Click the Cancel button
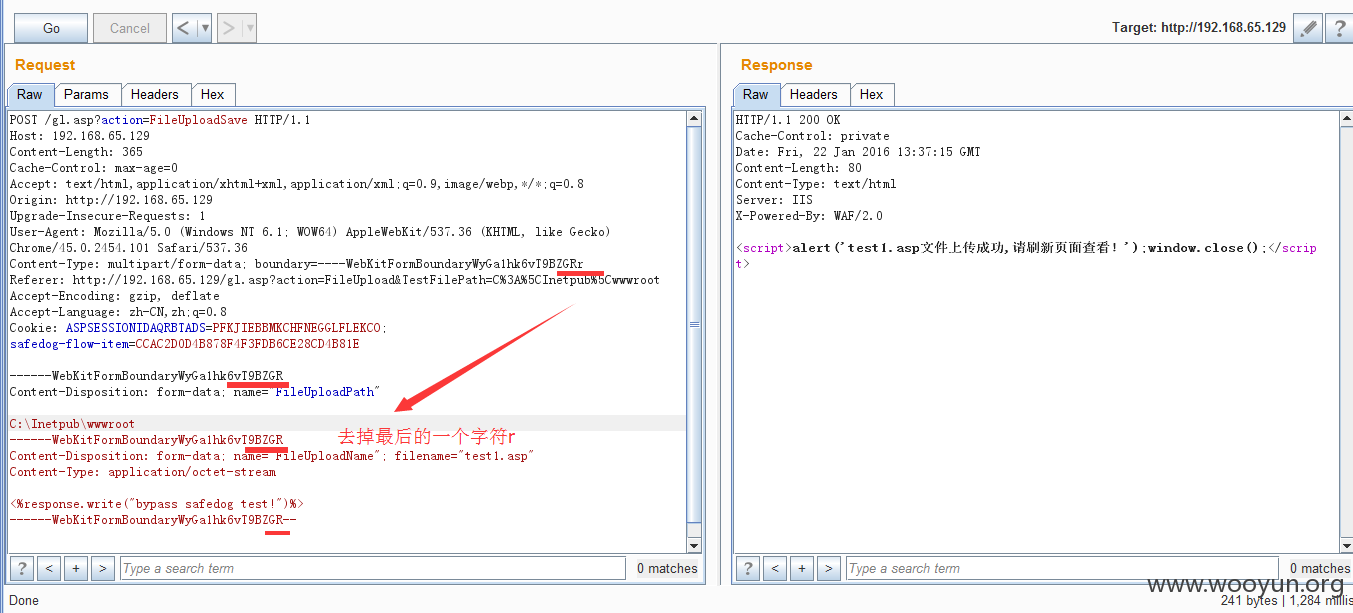Image resolution: width=1353 pixels, height=613 pixels. (130, 28)
